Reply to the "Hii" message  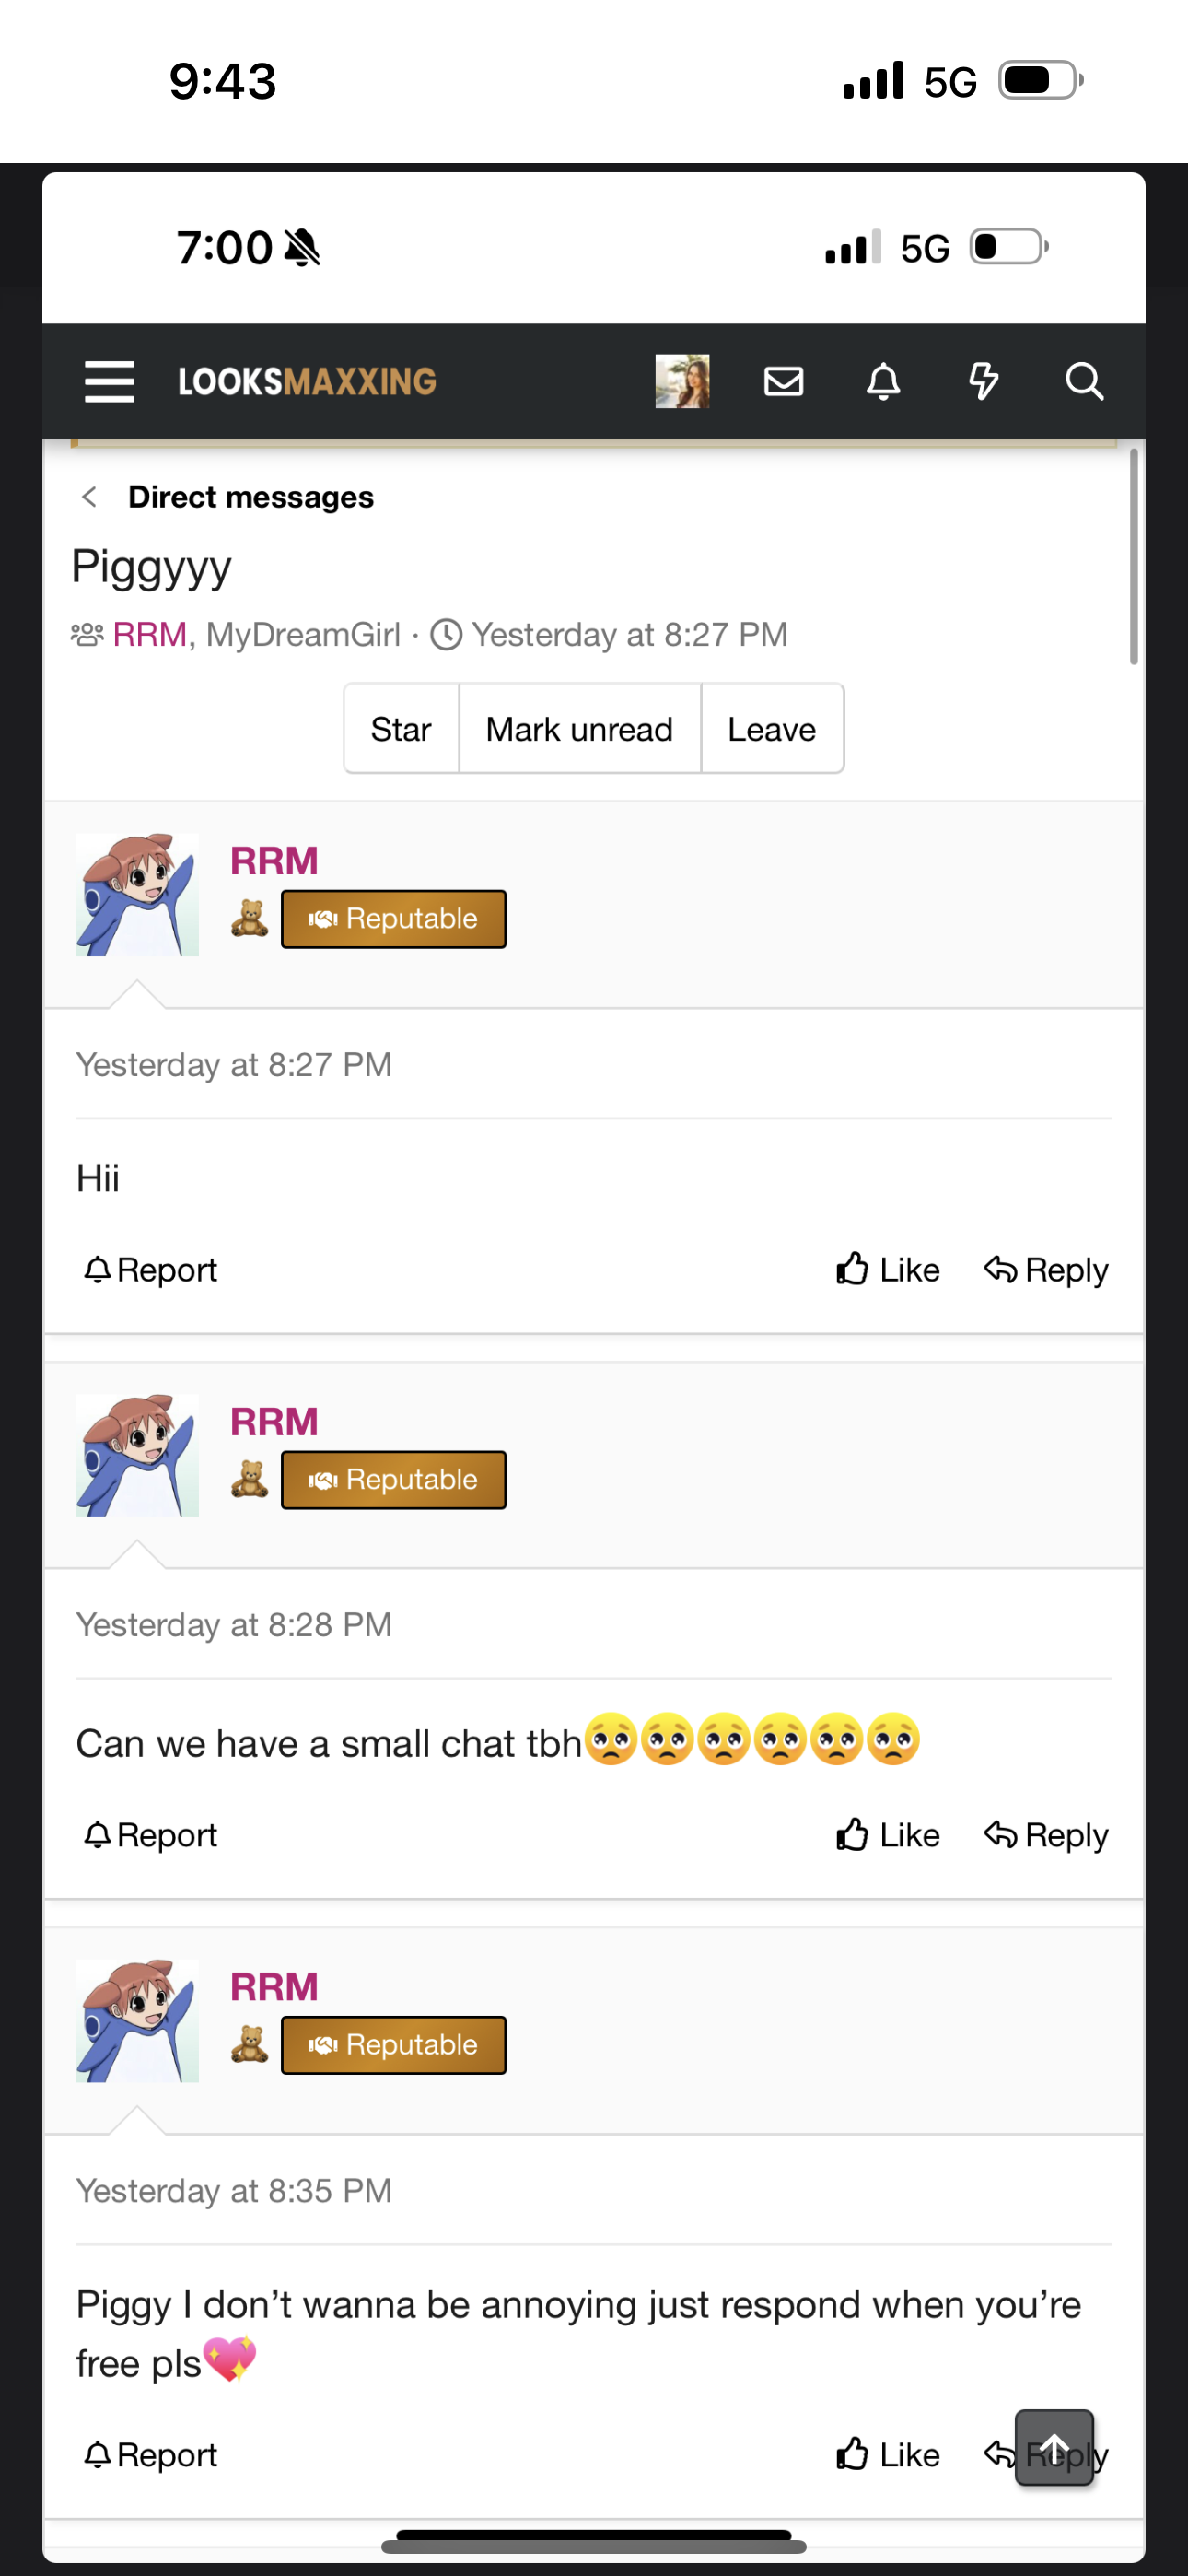coord(1046,1270)
